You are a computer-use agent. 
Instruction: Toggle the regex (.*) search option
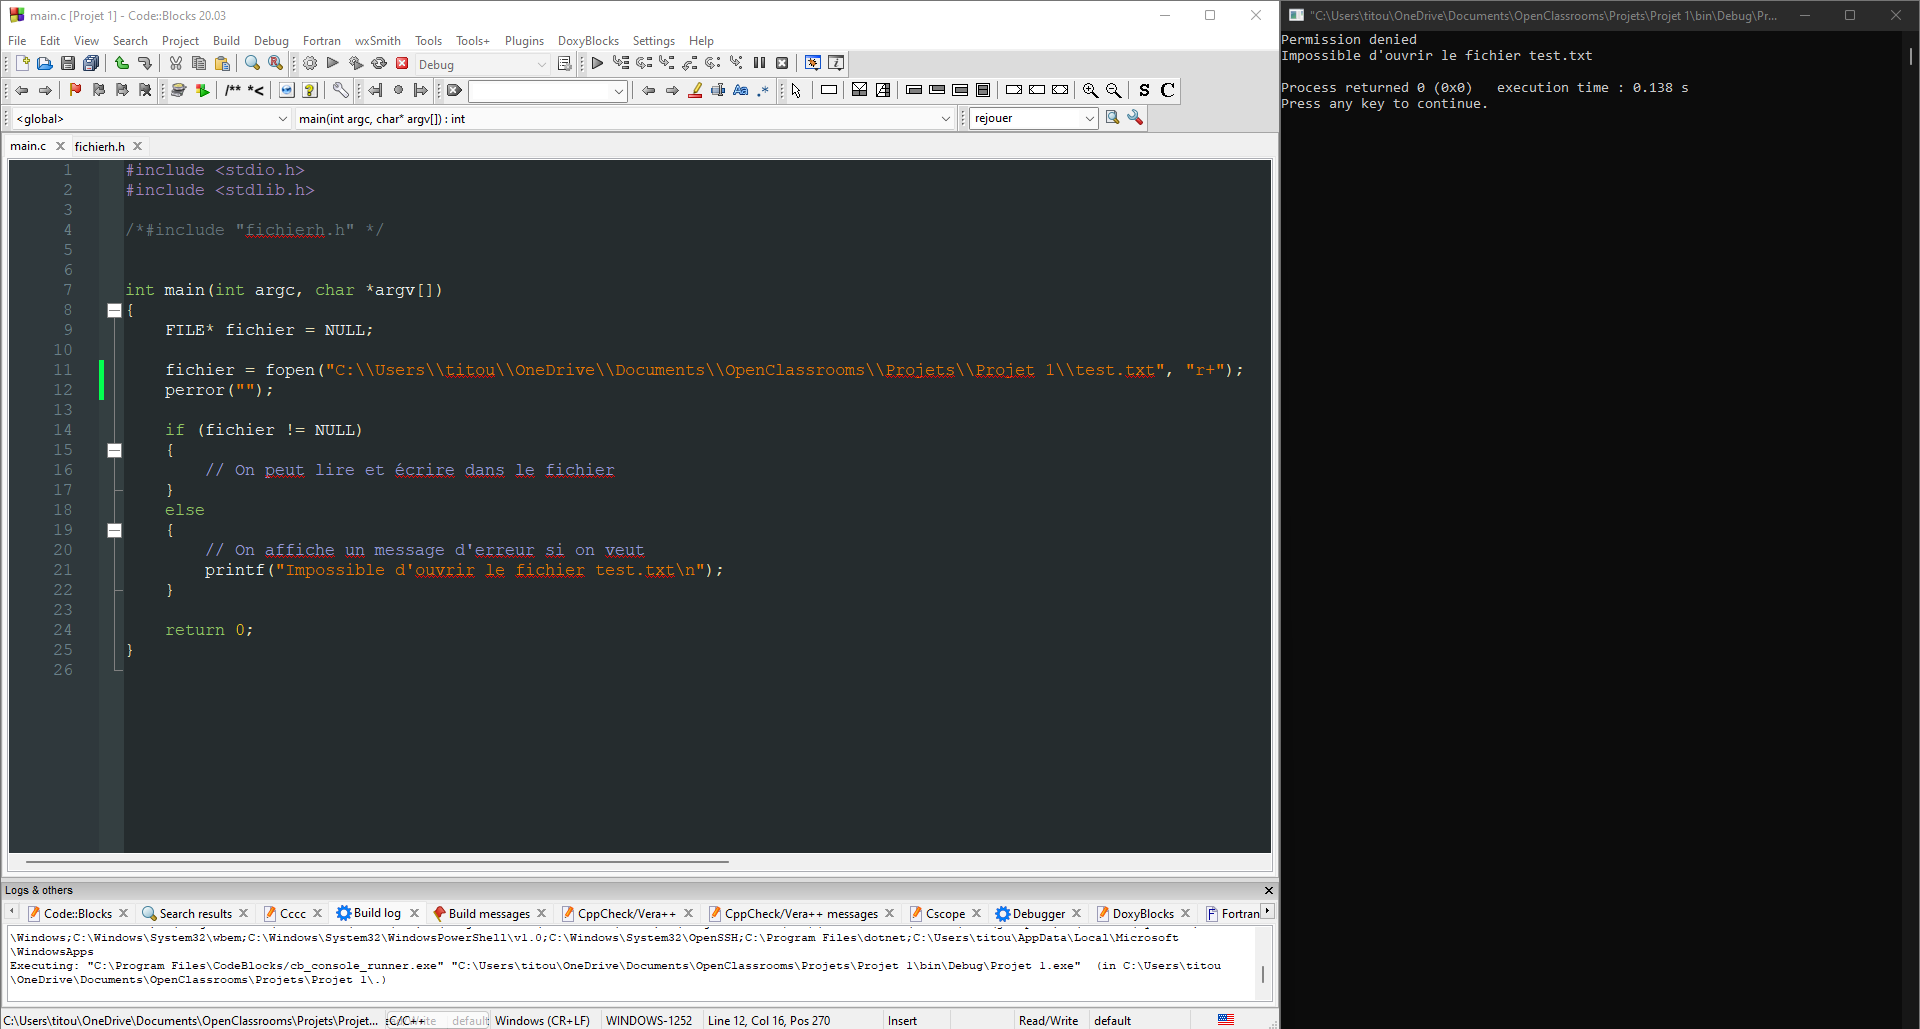763,90
